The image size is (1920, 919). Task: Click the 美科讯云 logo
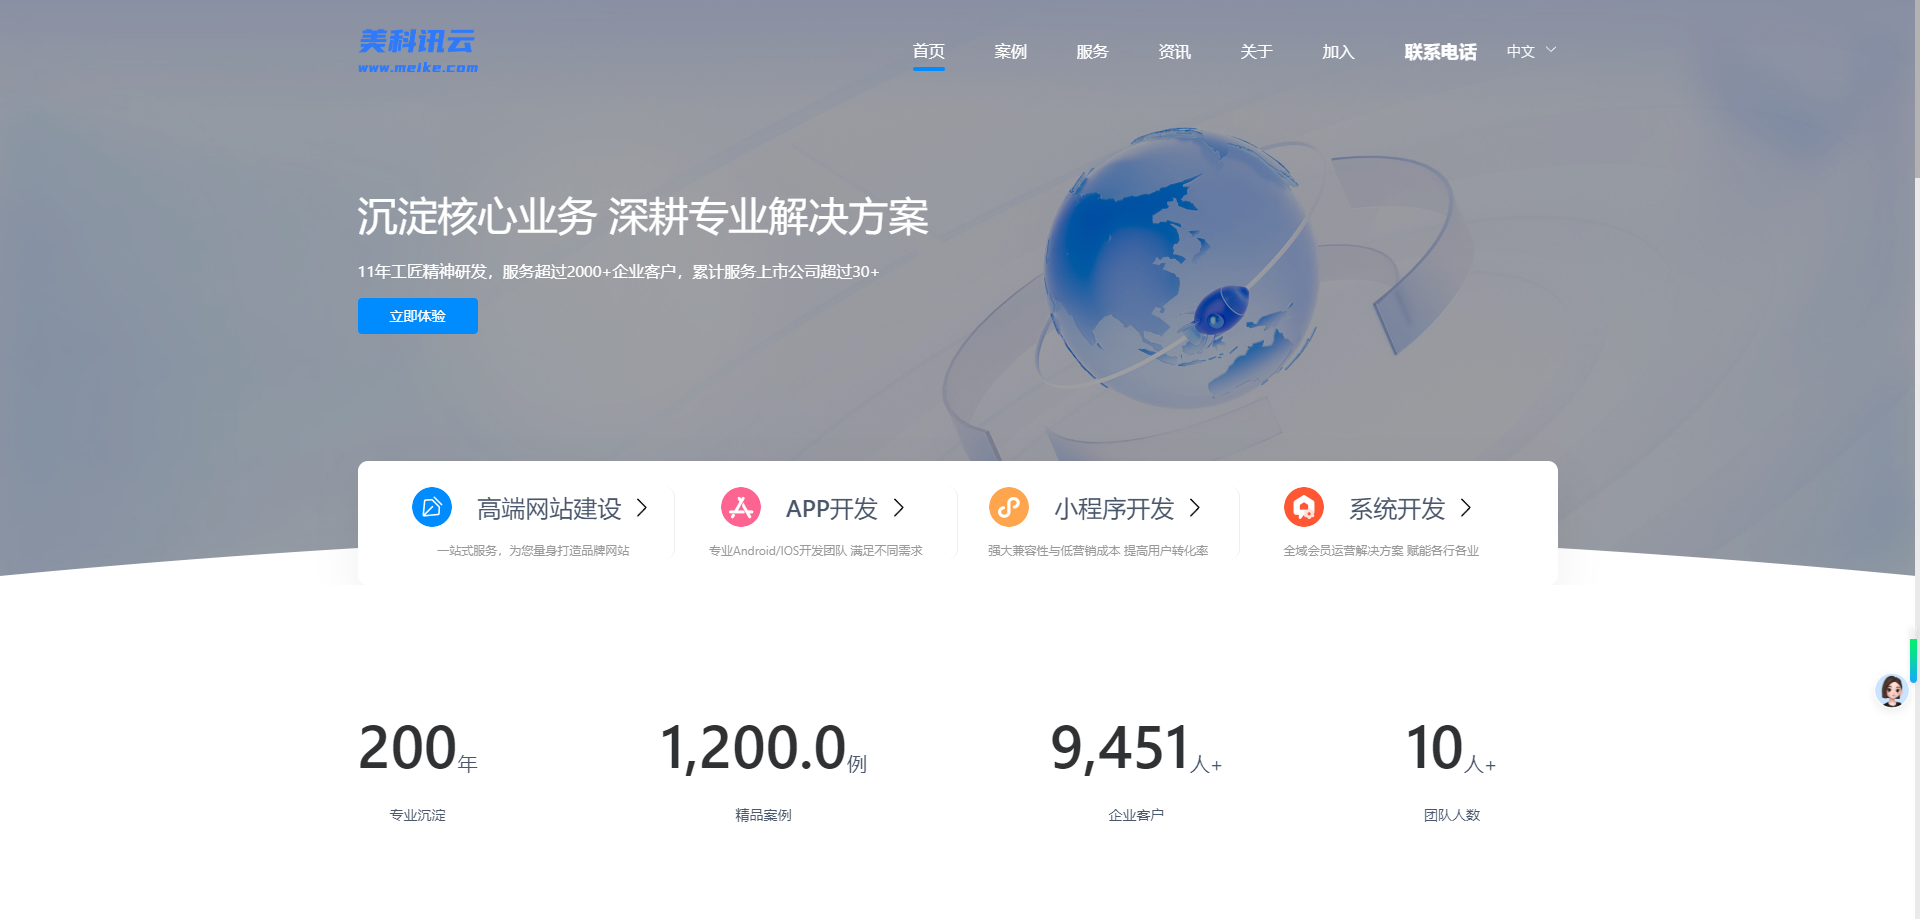(x=417, y=47)
